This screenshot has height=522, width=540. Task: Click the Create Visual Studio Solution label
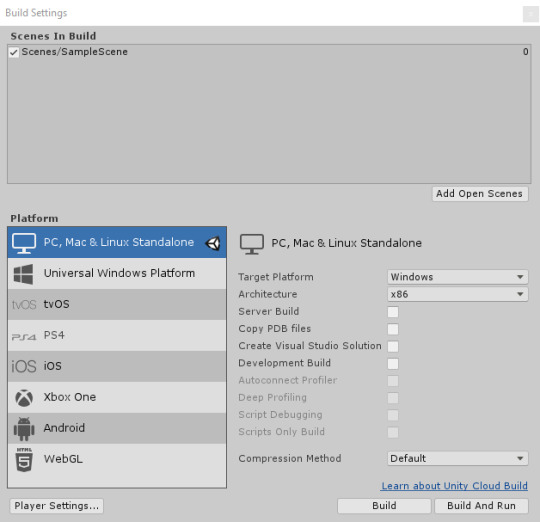(x=310, y=346)
